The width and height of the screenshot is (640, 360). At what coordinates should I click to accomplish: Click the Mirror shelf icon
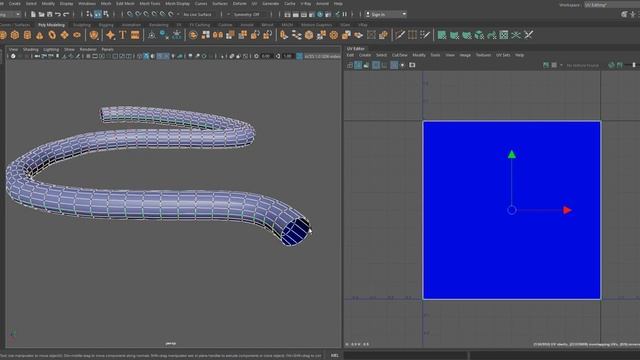pyautogui.click(x=218, y=35)
